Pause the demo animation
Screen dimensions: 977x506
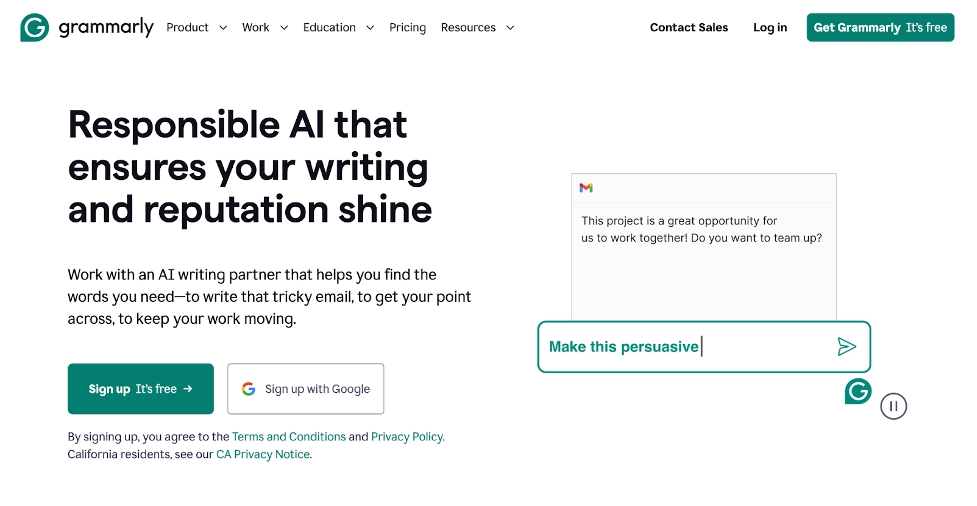coord(893,406)
